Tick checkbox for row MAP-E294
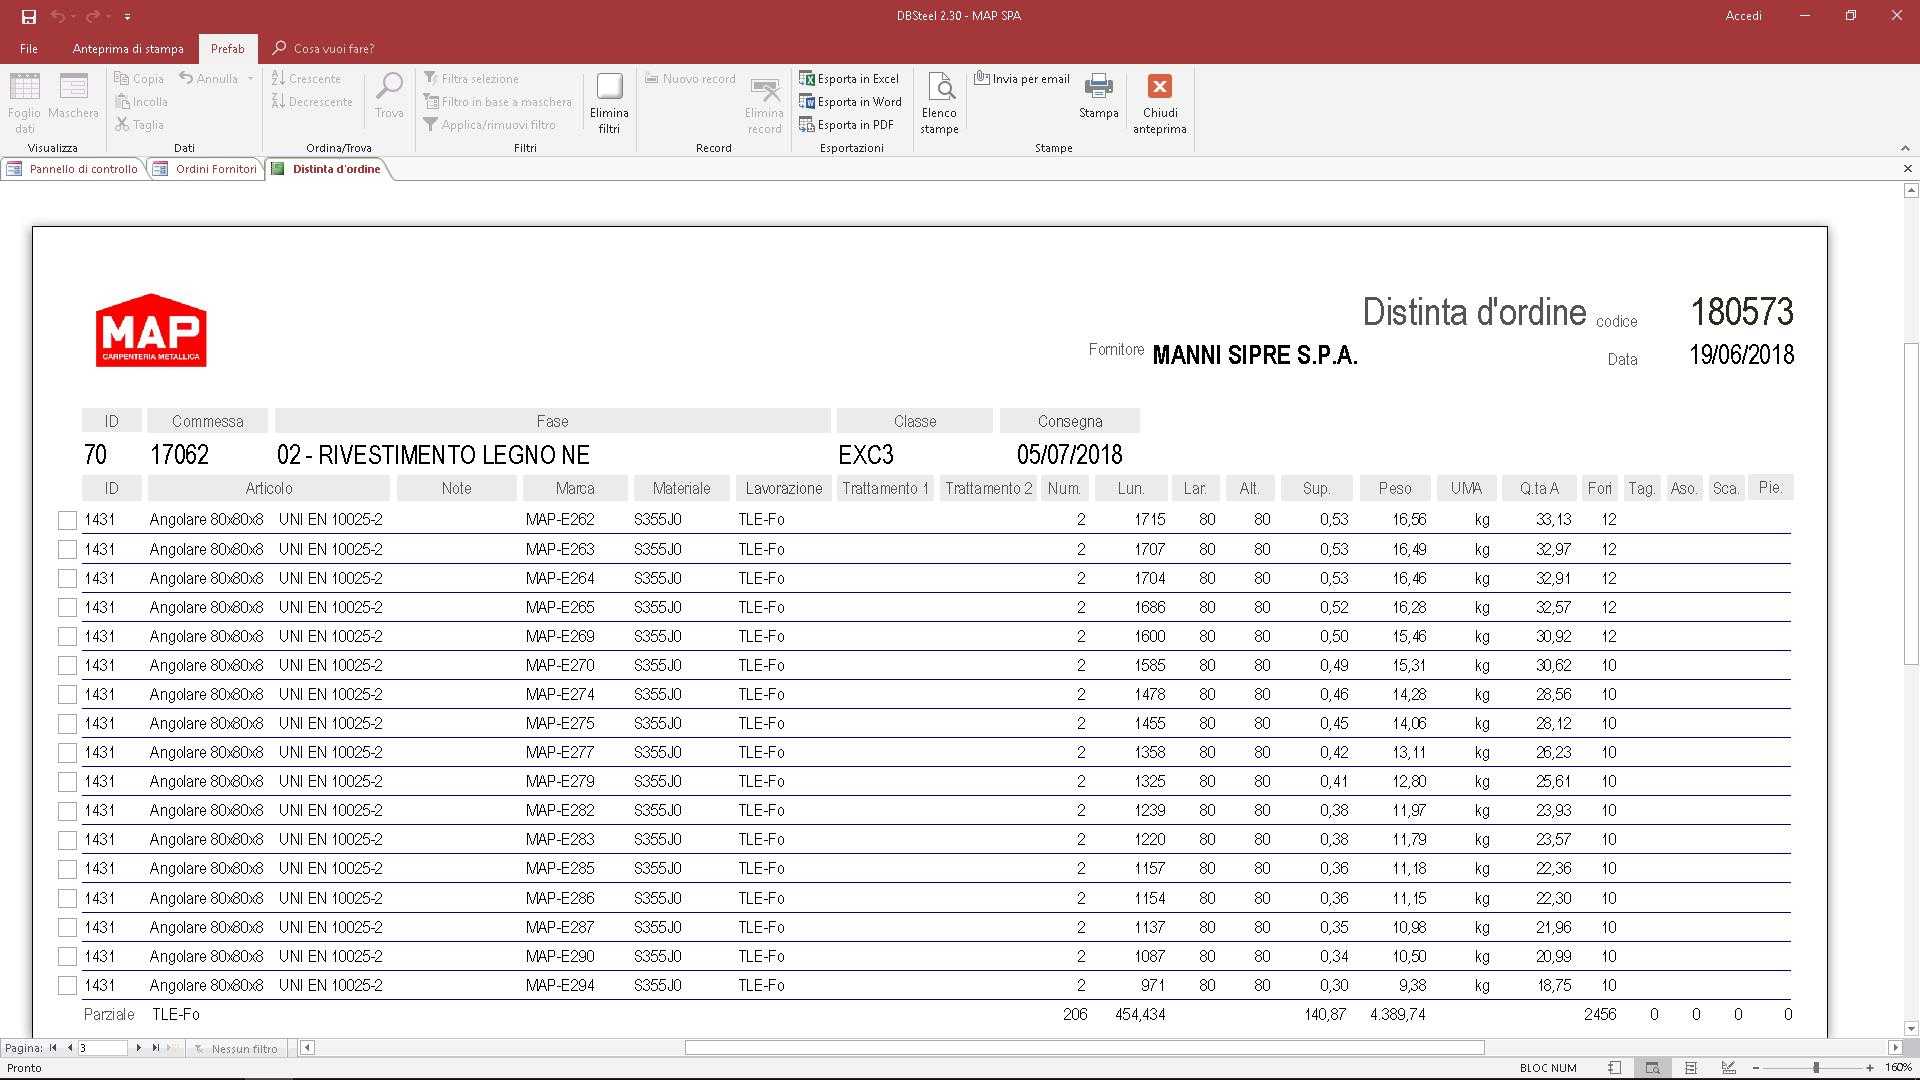The width and height of the screenshot is (1920, 1080). pos(67,985)
